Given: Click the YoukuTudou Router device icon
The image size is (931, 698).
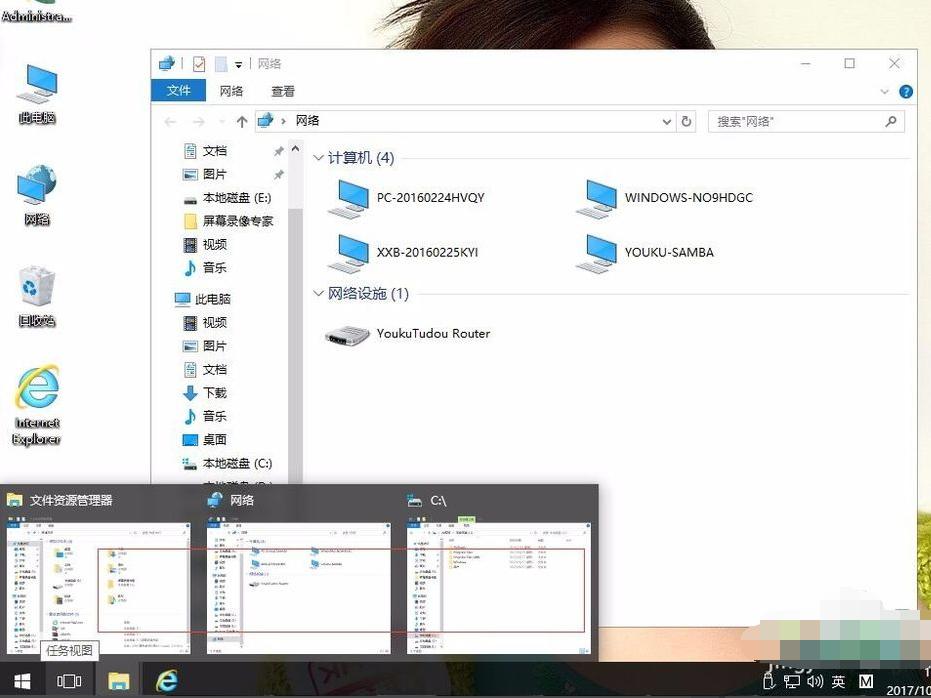Looking at the screenshot, I should 347,334.
